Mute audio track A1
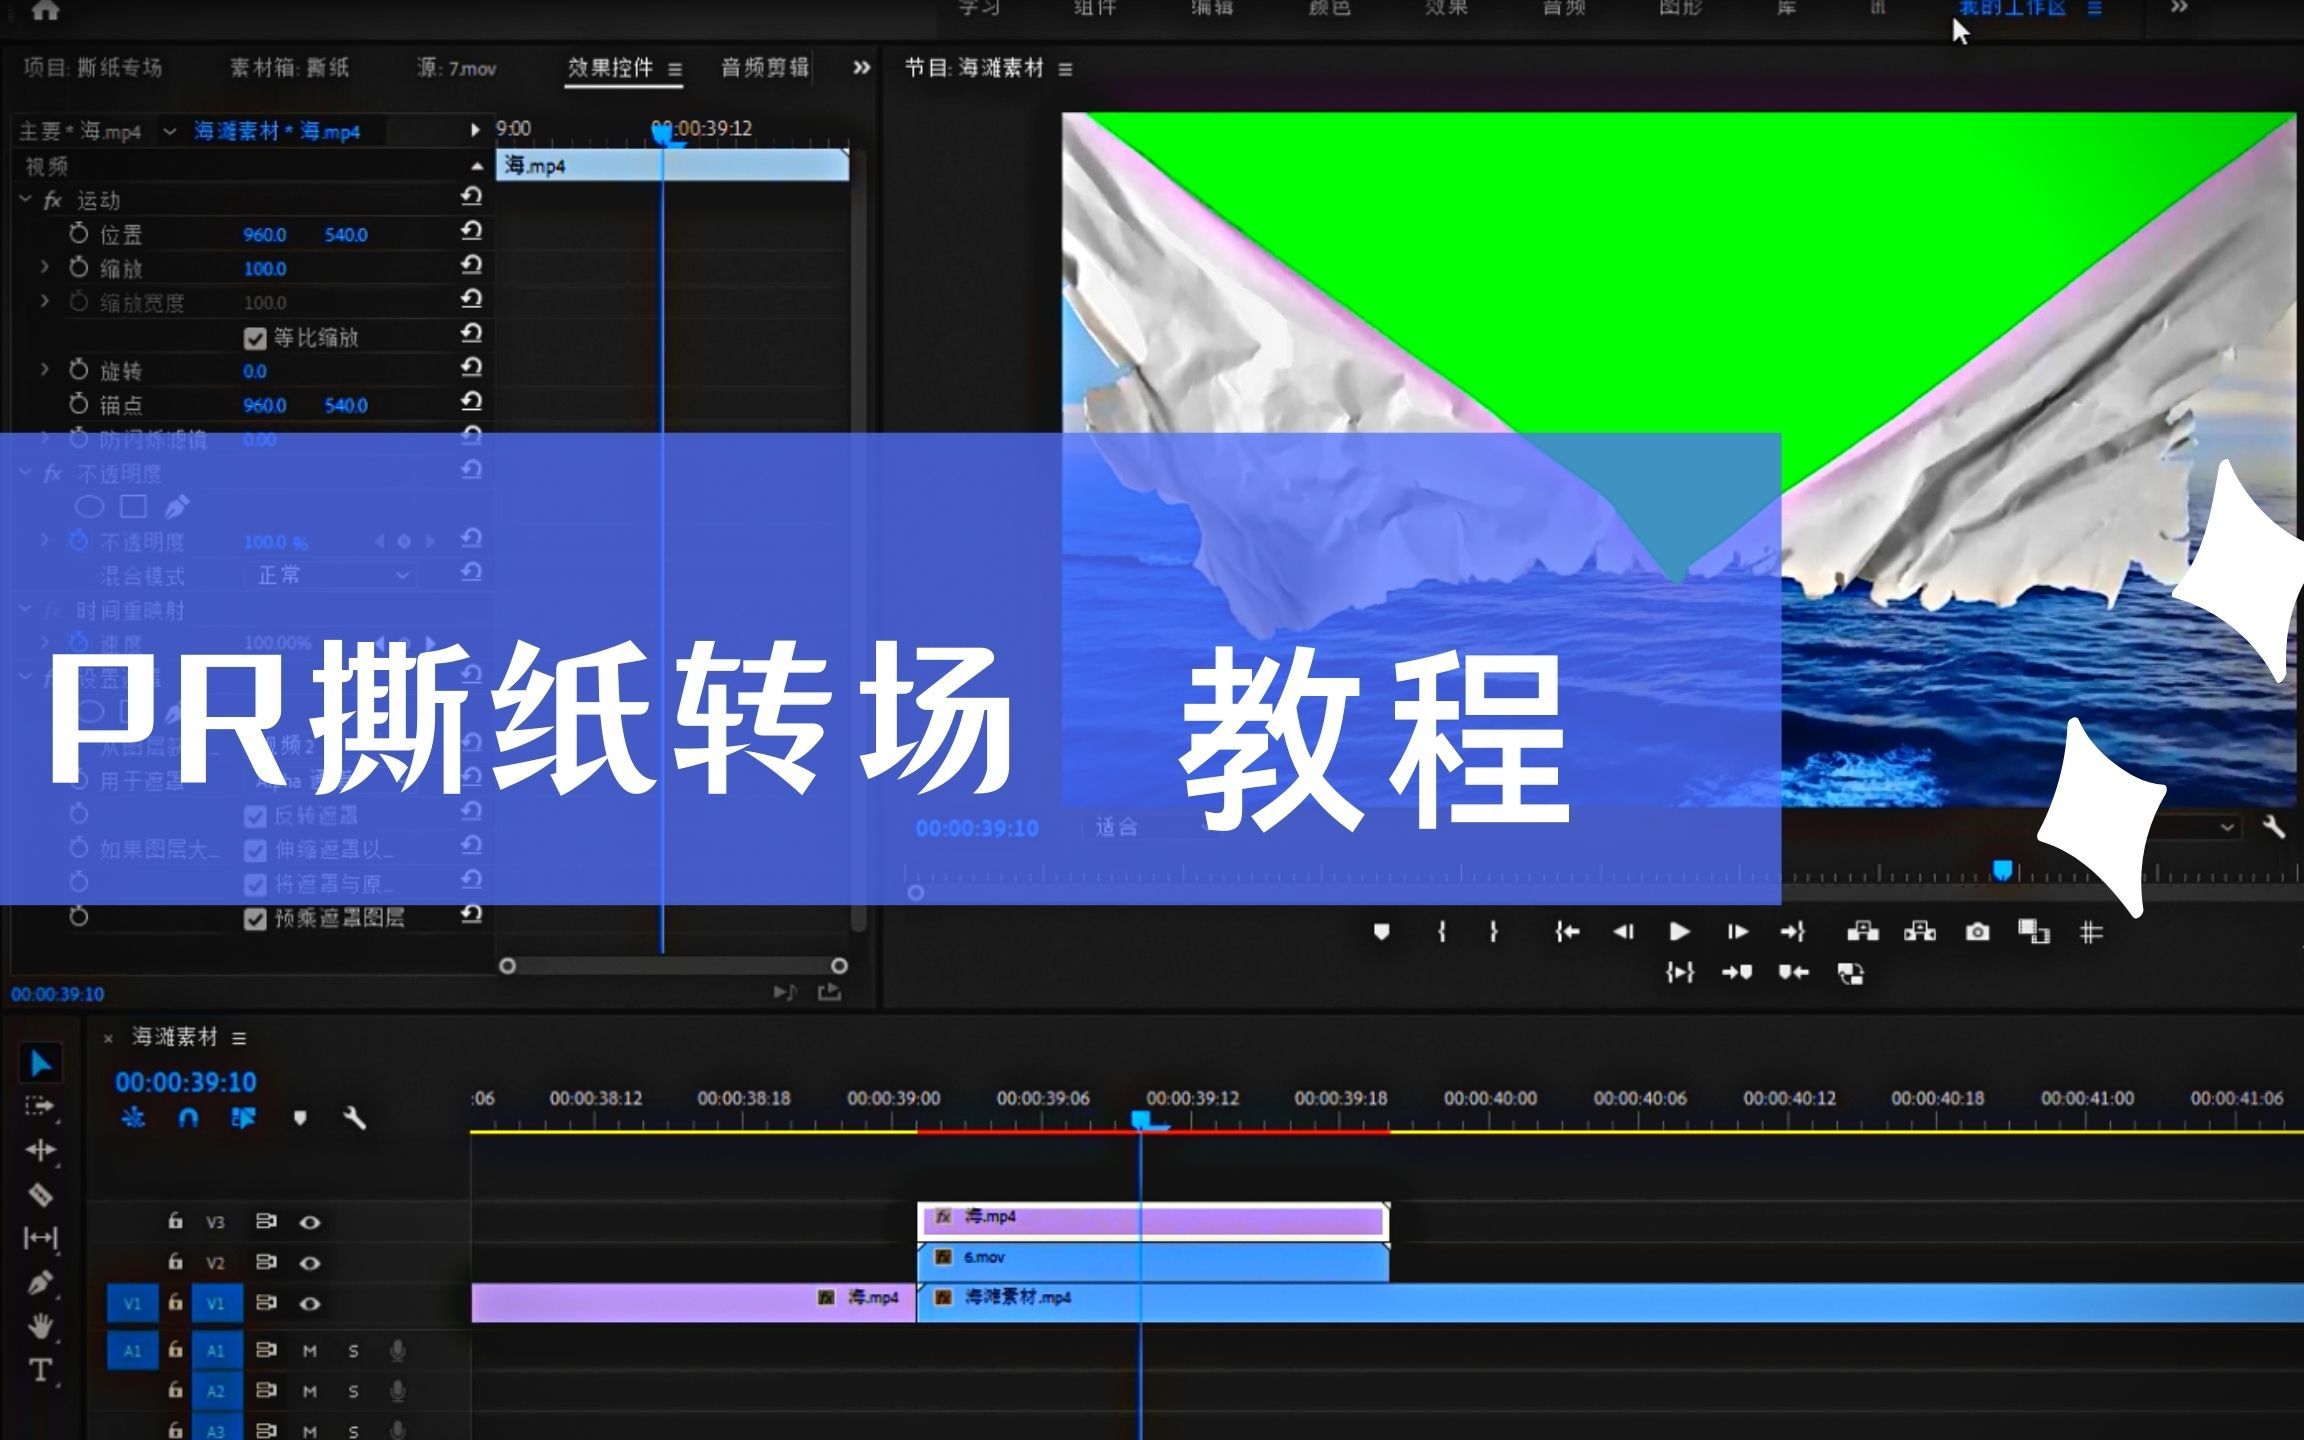 pyautogui.click(x=310, y=1351)
